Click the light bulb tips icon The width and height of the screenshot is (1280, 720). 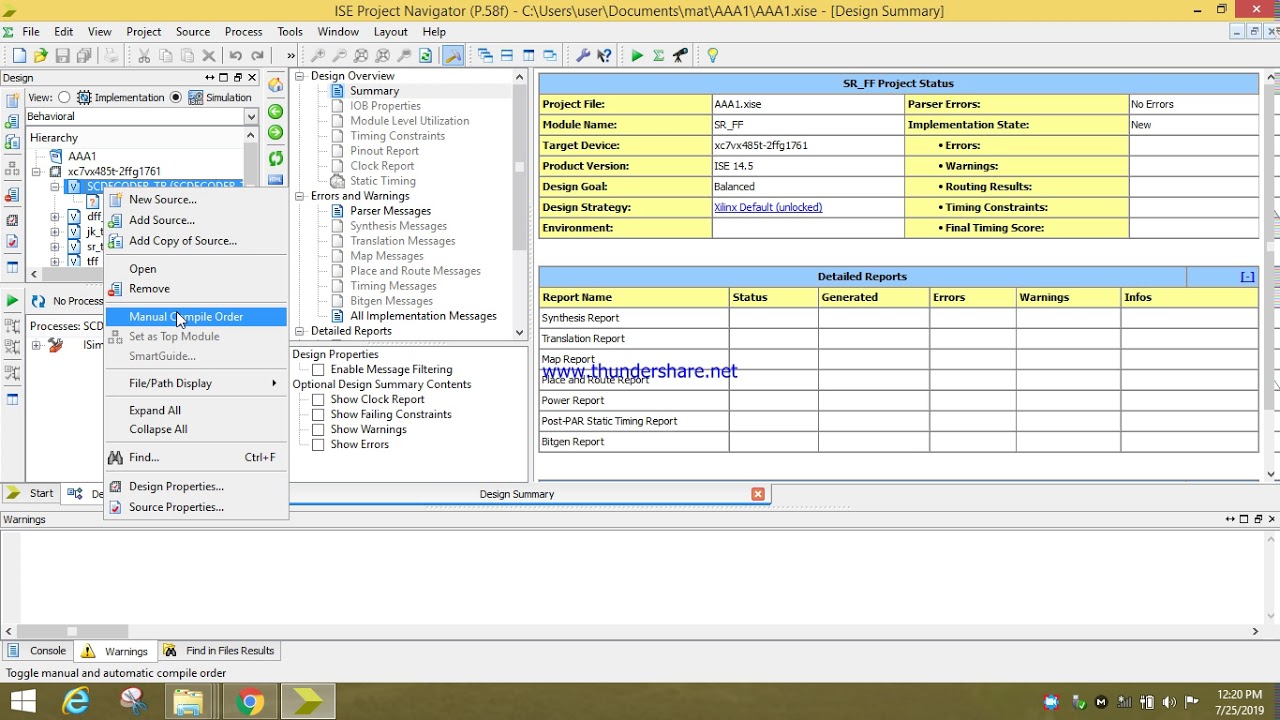[713, 56]
